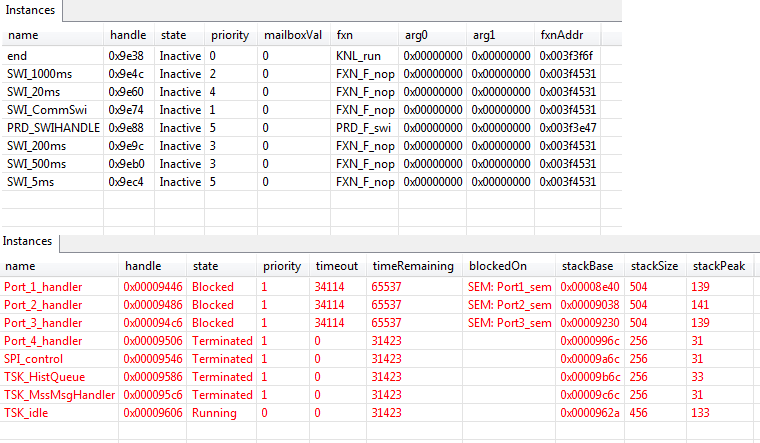Screen dimensions: 760x443
Task: Select the SWI_1000ms row
Action: point(39,73)
